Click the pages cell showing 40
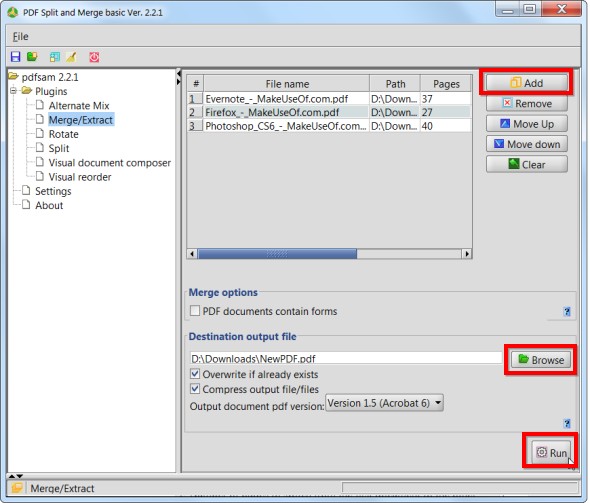Image resolution: width=590 pixels, height=503 pixels. (x=446, y=126)
